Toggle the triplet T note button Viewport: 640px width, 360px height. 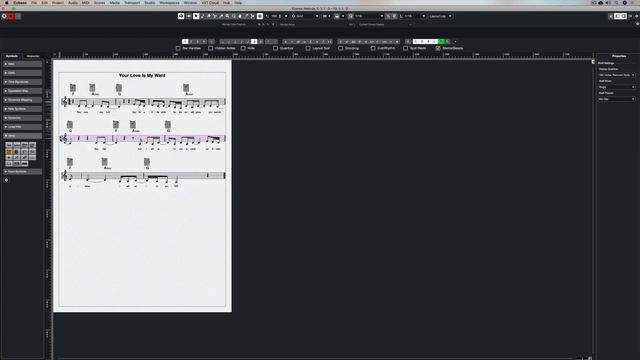268,42
